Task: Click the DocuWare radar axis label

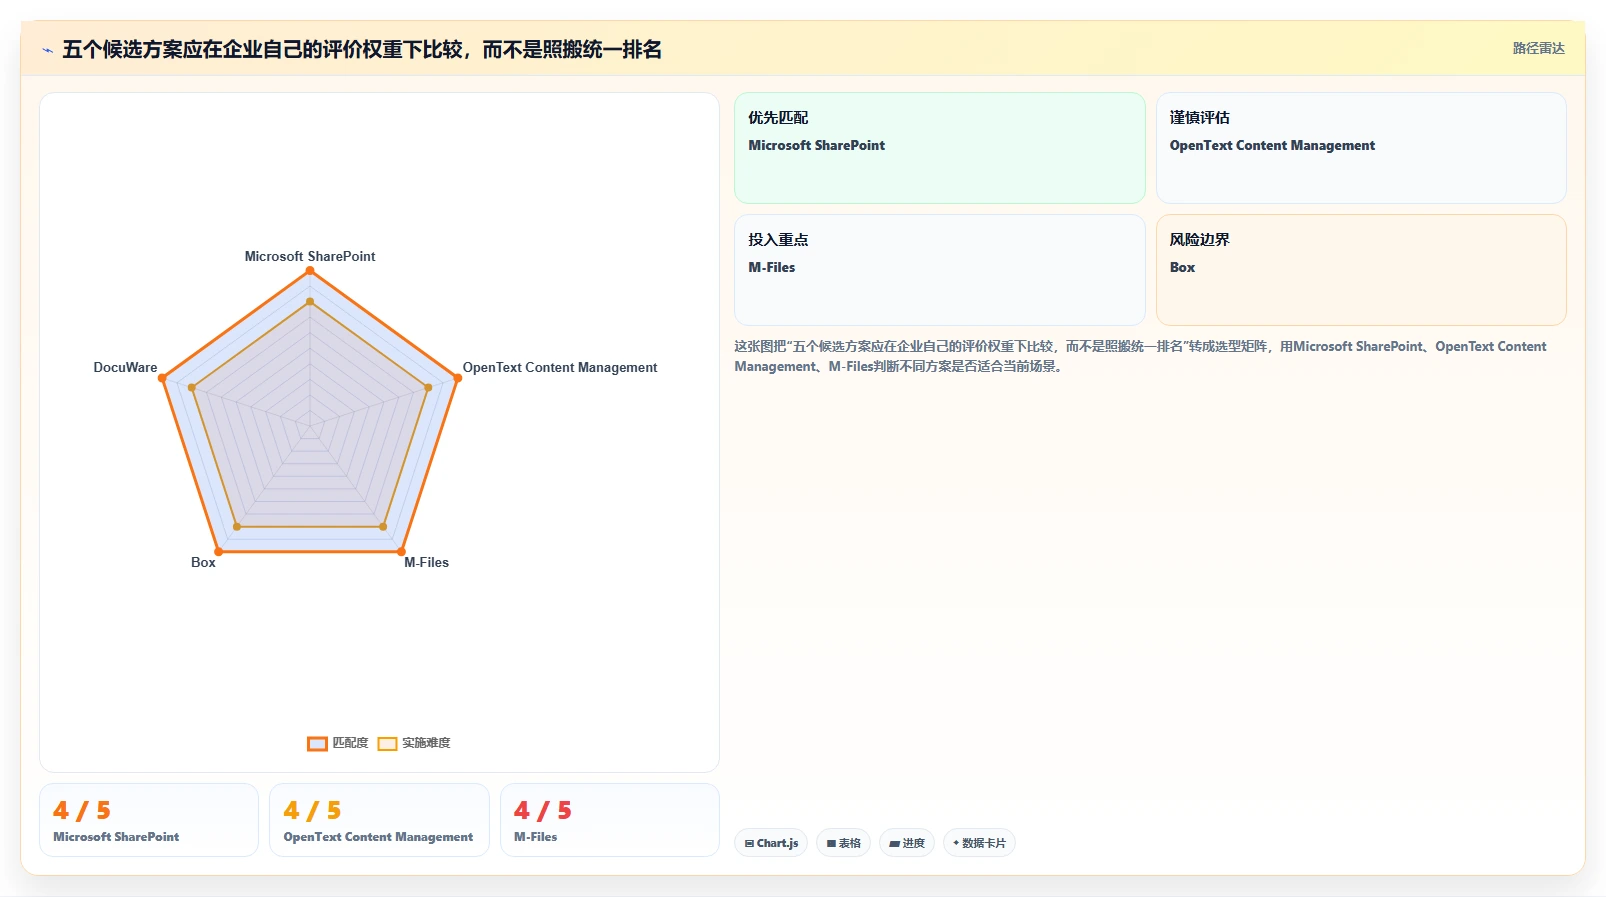Action: pyautogui.click(x=125, y=367)
